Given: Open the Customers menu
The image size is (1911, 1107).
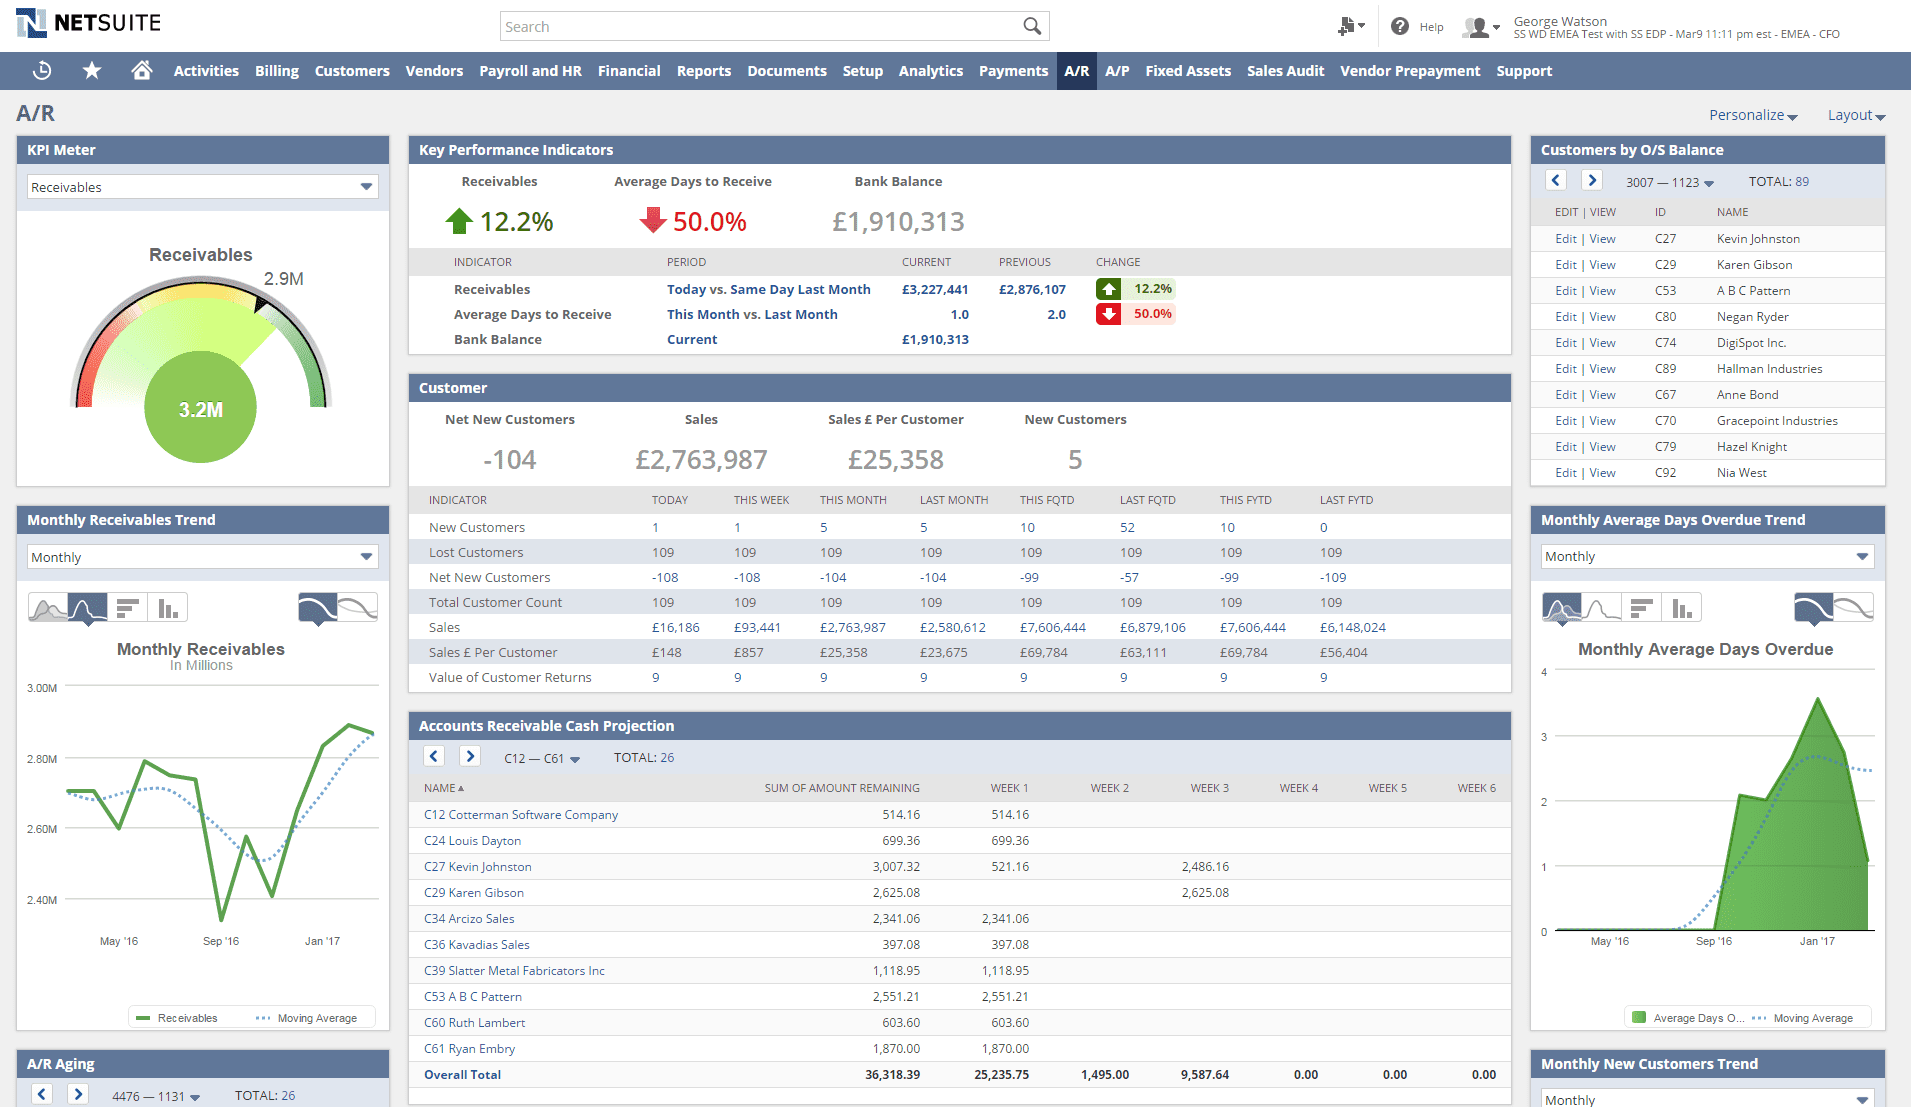Looking at the screenshot, I should point(352,71).
